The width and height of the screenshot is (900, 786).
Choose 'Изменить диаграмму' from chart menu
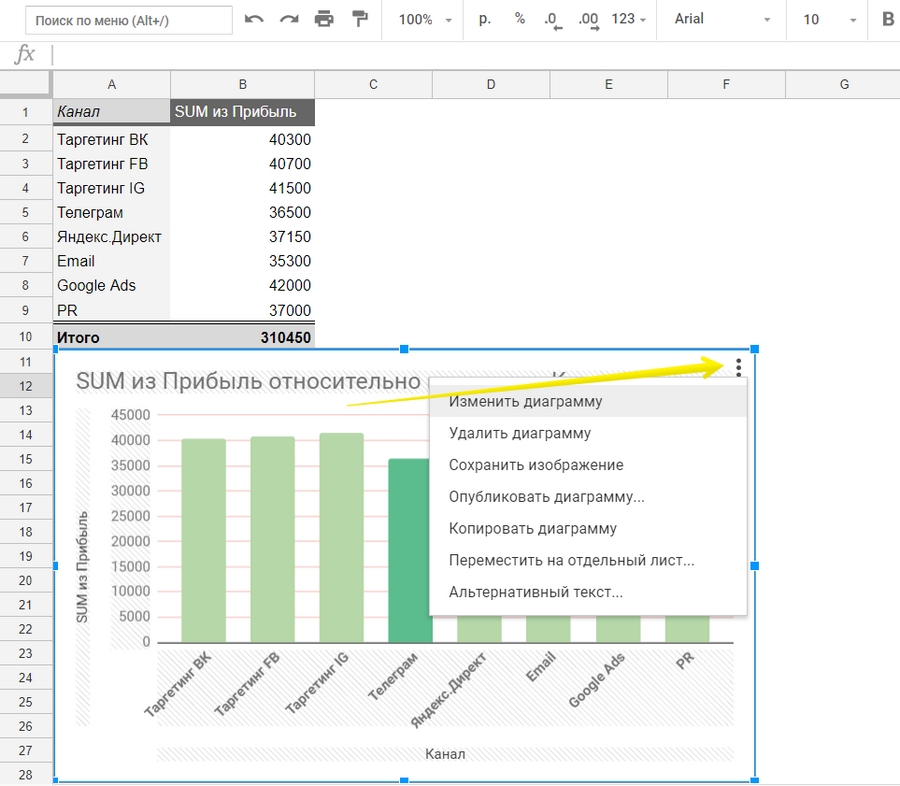[525, 402]
